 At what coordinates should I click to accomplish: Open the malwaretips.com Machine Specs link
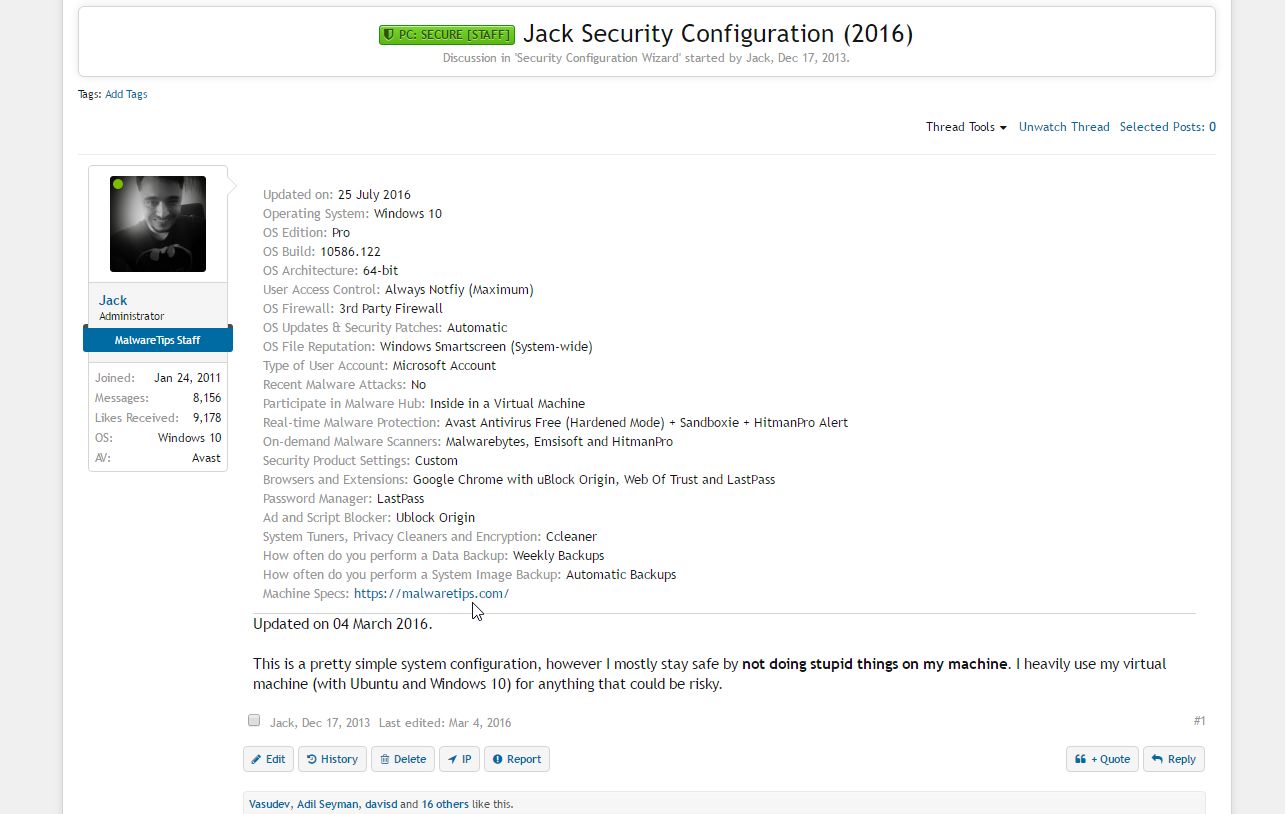click(x=431, y=593)
